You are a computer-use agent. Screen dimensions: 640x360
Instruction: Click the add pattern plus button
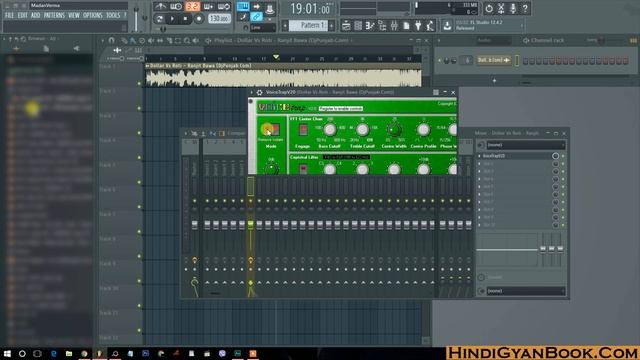(331, 26)
